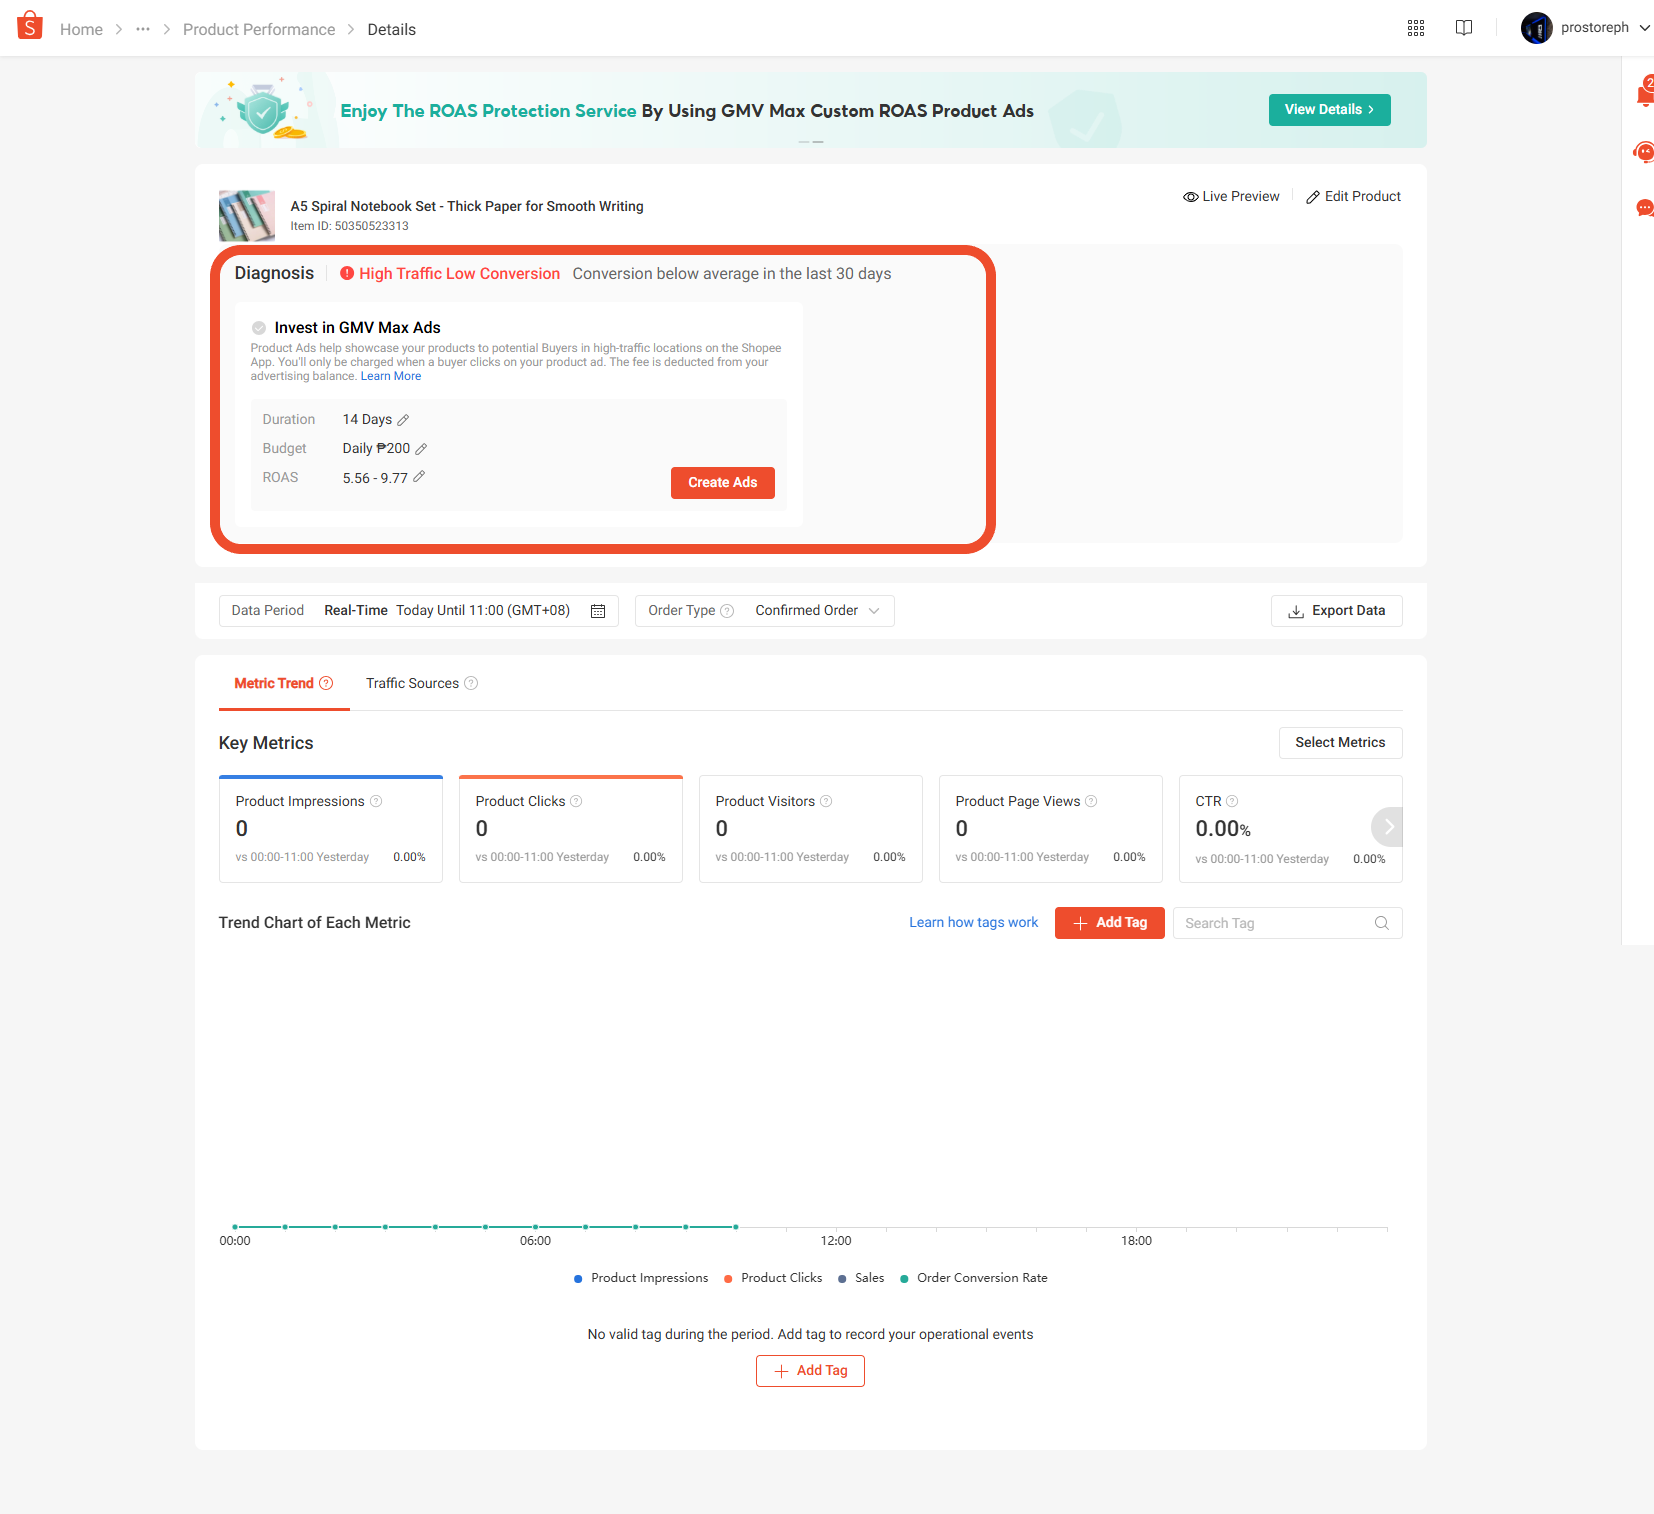
Task: Show CTR info icon
Action: pos(1232,801)
